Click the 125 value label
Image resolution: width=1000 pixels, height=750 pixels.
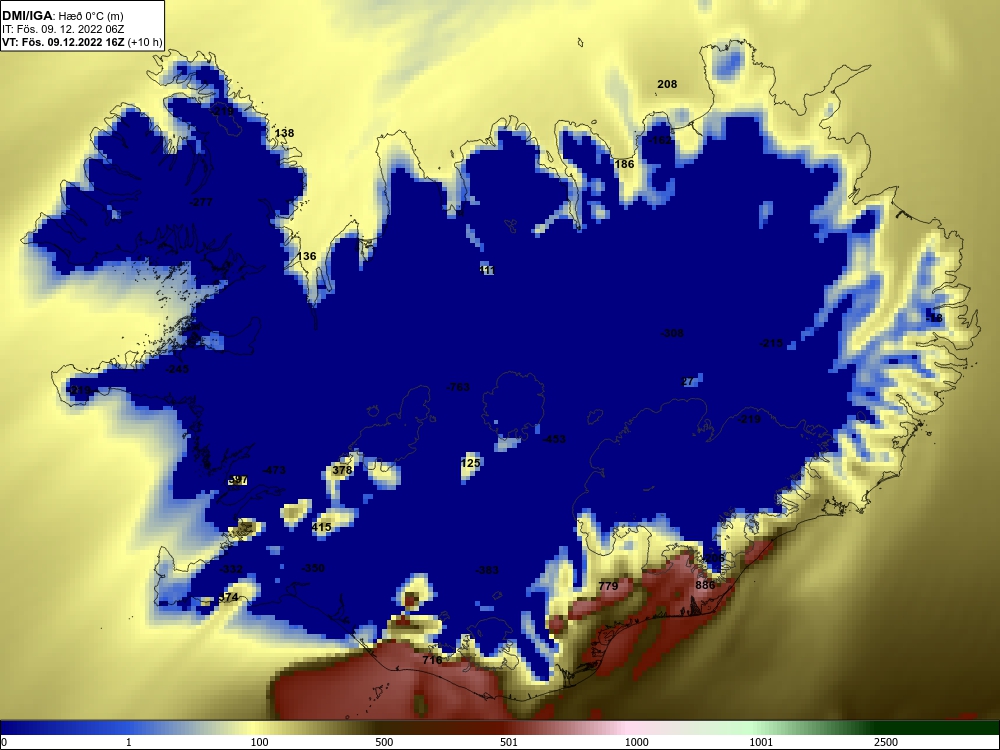470,463
